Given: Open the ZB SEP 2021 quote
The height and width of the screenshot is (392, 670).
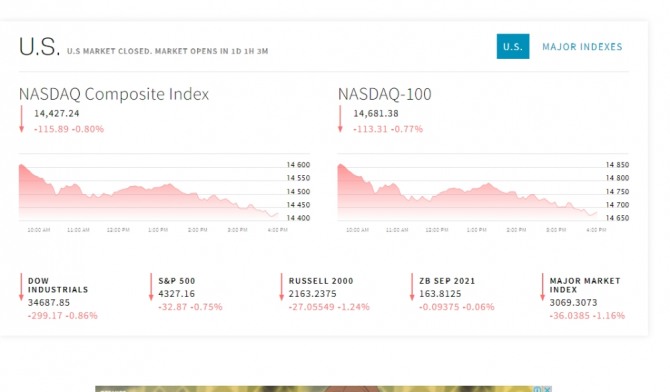Looking at the screenshot, I should click(x=447, y=281).
